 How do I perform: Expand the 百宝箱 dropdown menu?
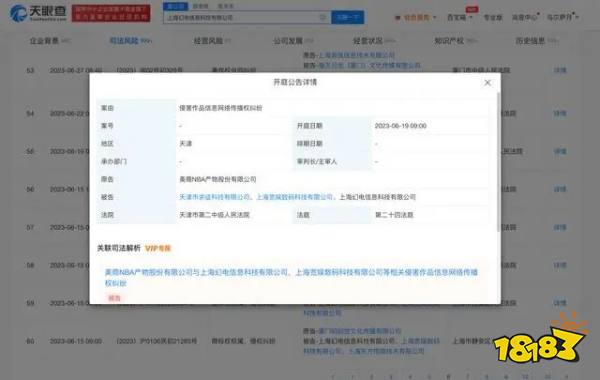pos(460,18)
